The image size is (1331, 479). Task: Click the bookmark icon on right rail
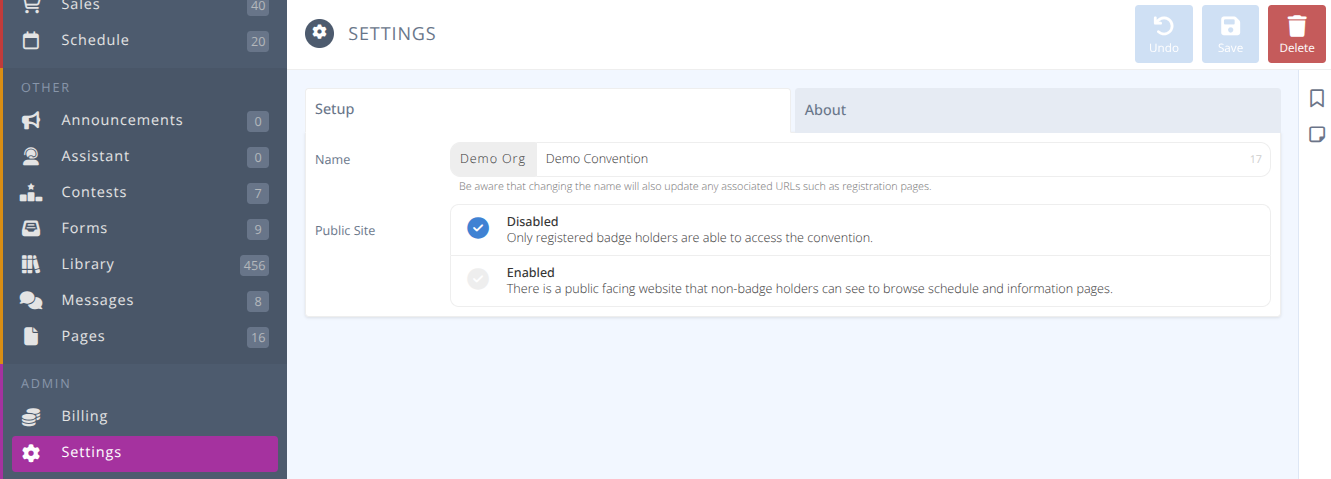[1317, 98]
